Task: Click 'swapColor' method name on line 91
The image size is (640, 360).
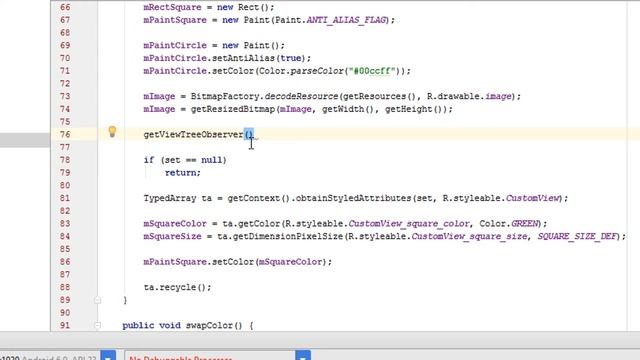Action: tap(209, 325)
